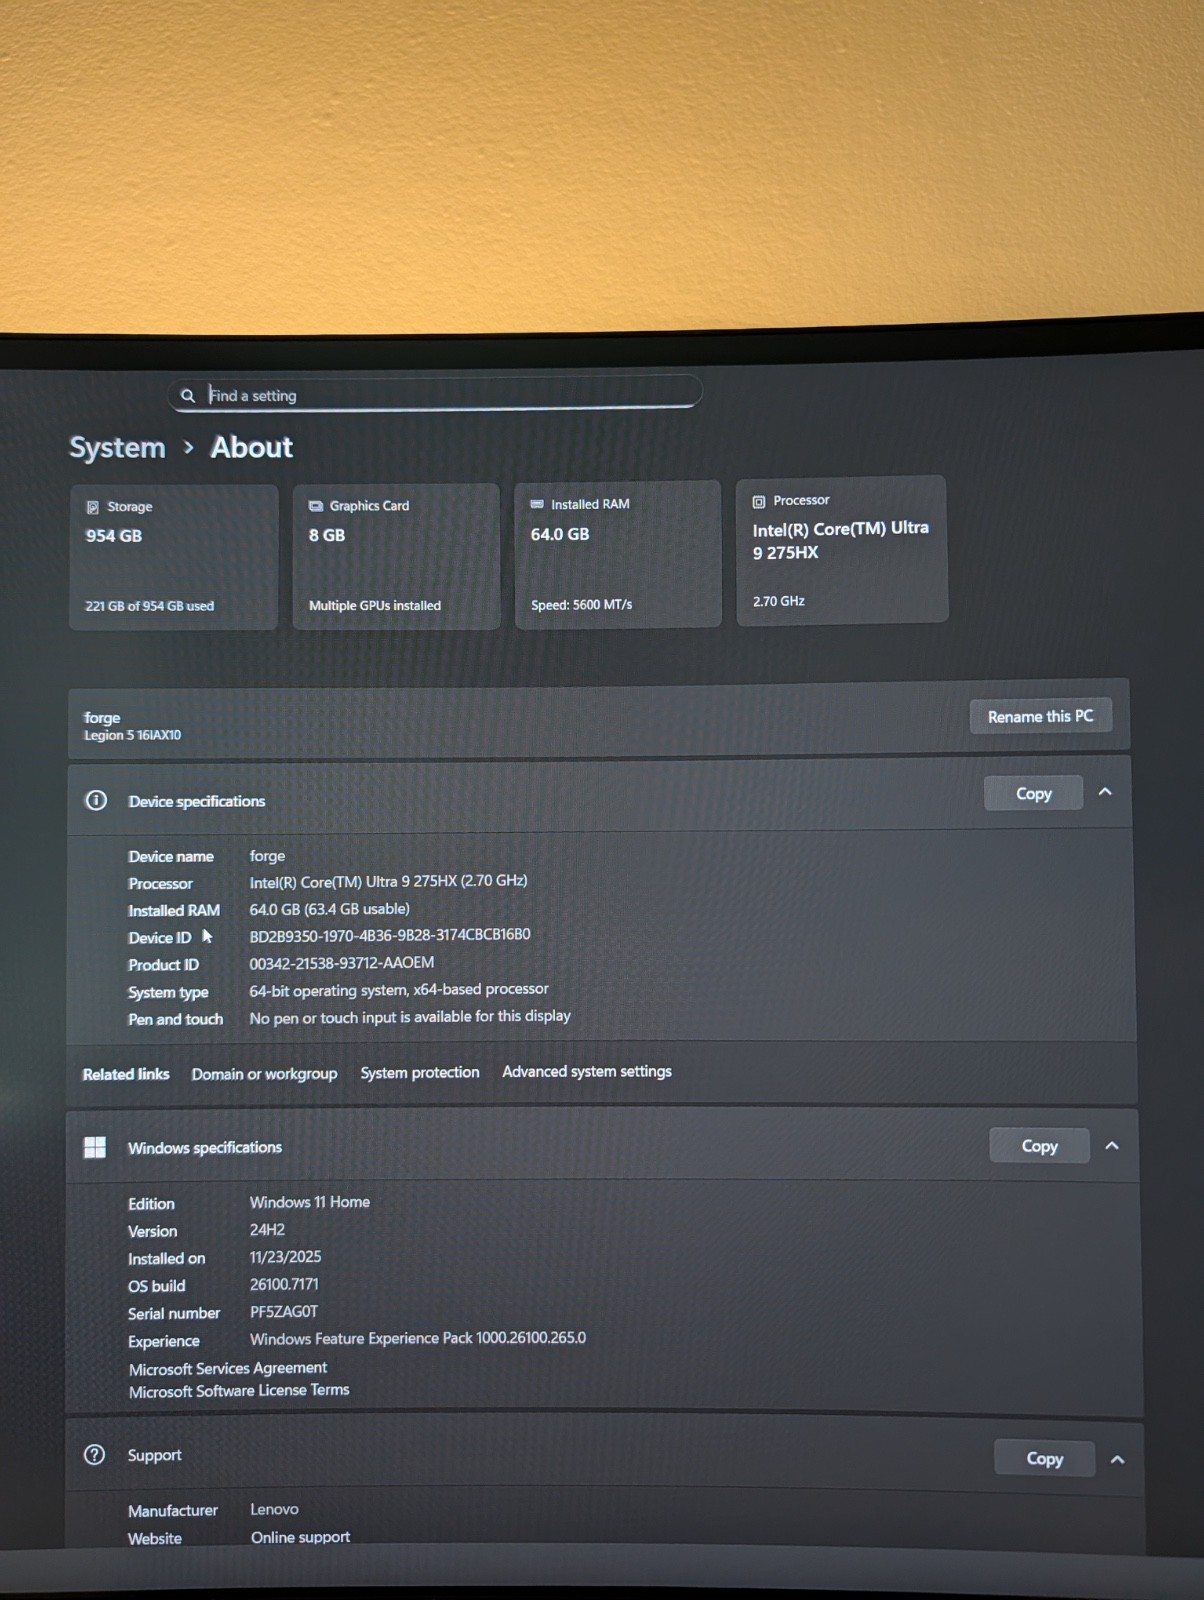The width and height of the screenshot is (1204, 1600).
Task: Click the About page heading
Action: pyautogui.click(x=252, y=447)
